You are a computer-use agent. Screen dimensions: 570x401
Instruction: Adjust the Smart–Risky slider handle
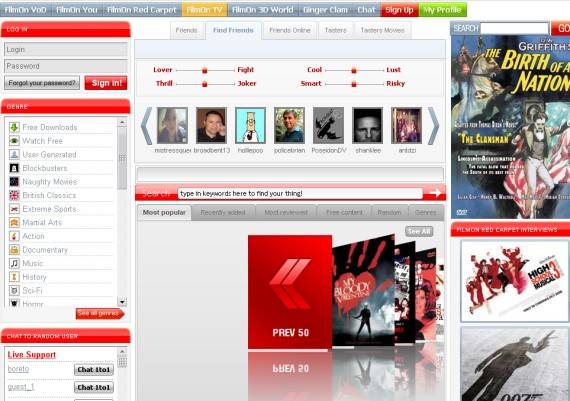(x=354, y=84)
